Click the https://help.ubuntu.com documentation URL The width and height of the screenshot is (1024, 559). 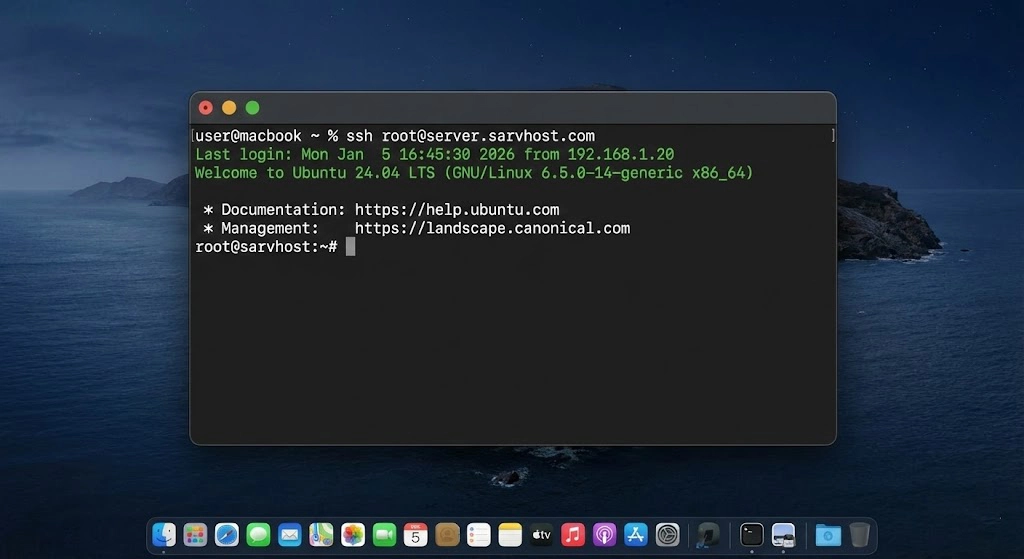(x=457, y=210)
